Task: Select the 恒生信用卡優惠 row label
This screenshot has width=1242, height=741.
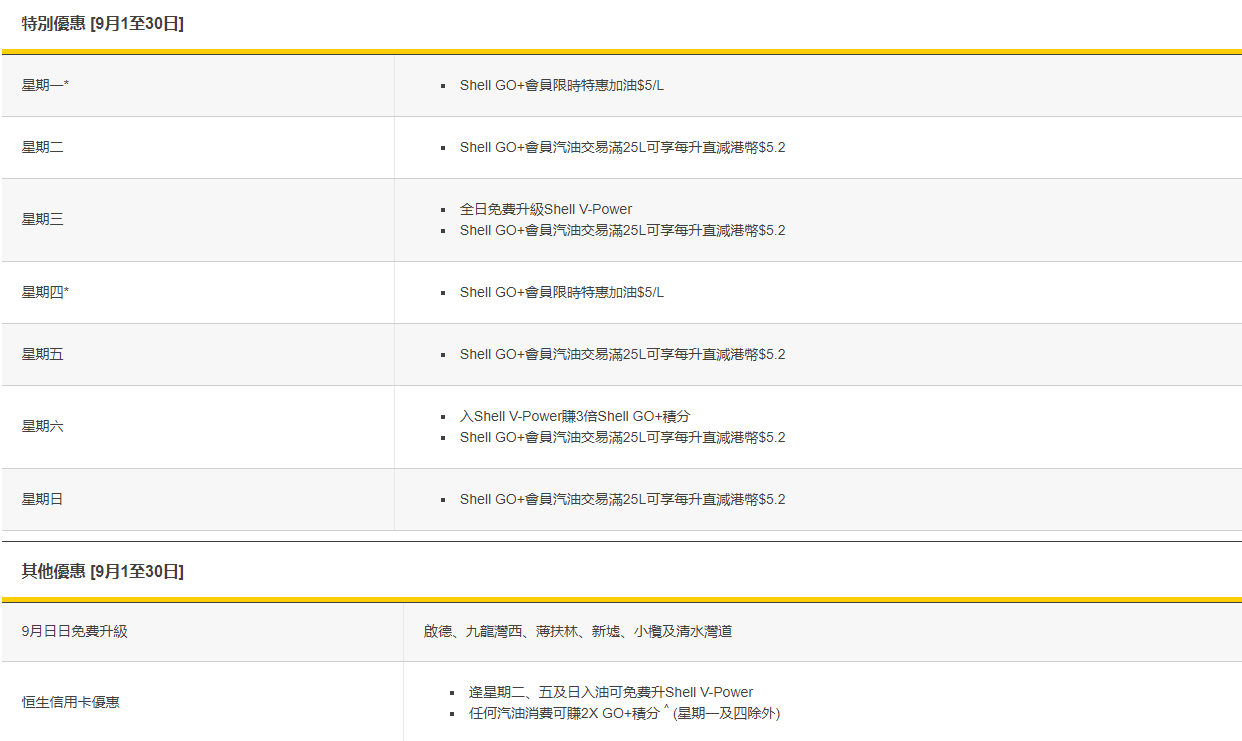Action: [x=71, y=702]
